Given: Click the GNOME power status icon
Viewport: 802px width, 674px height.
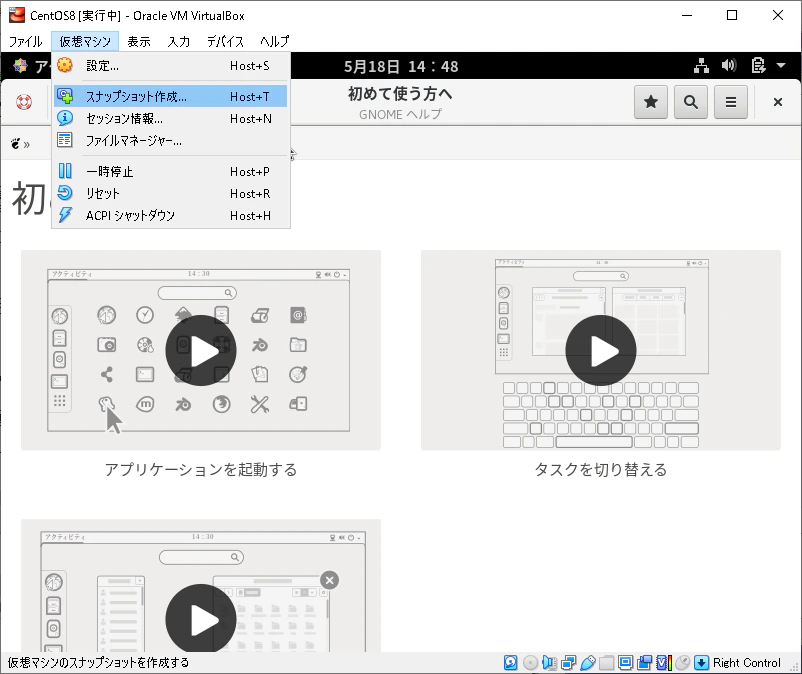Looking at the screenshot, I should pos(758,65).
